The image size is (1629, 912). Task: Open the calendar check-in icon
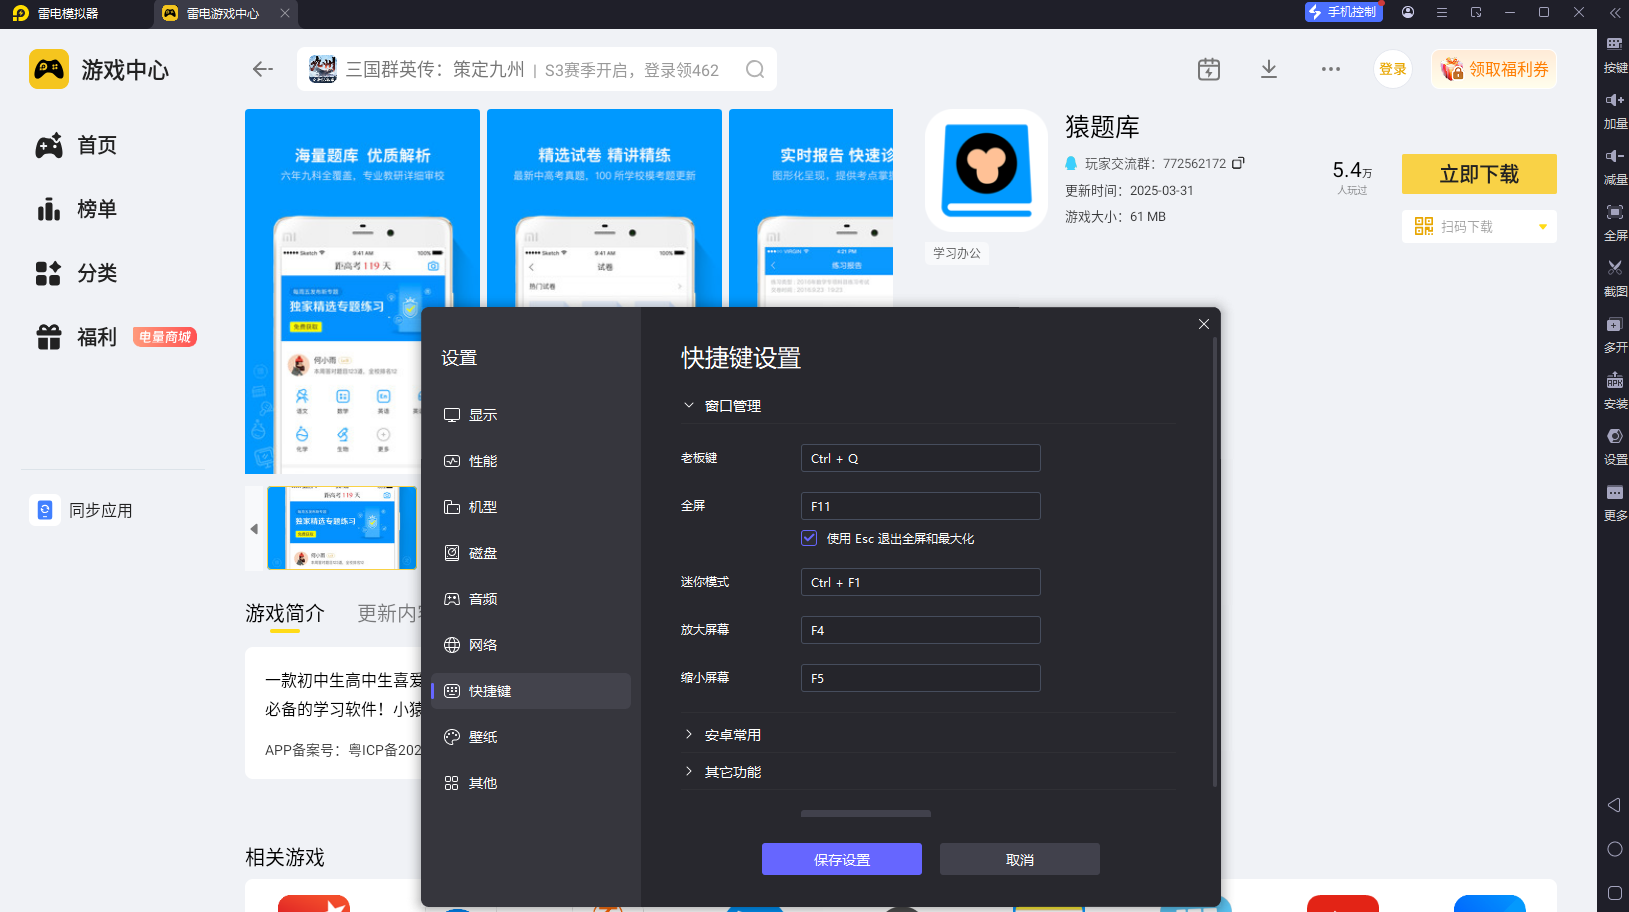pyautogui.click(x=1209, y=69)
